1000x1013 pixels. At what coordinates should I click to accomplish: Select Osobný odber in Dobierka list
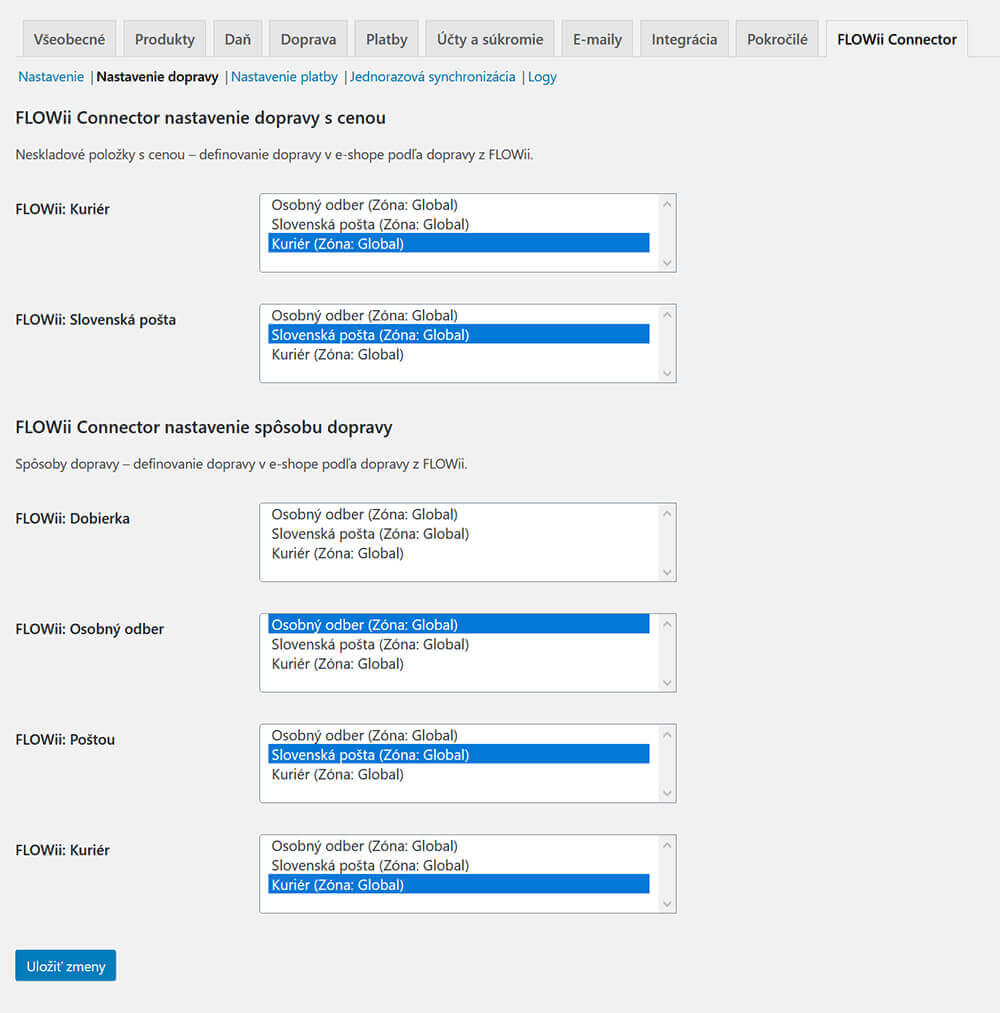pos(459,514)
